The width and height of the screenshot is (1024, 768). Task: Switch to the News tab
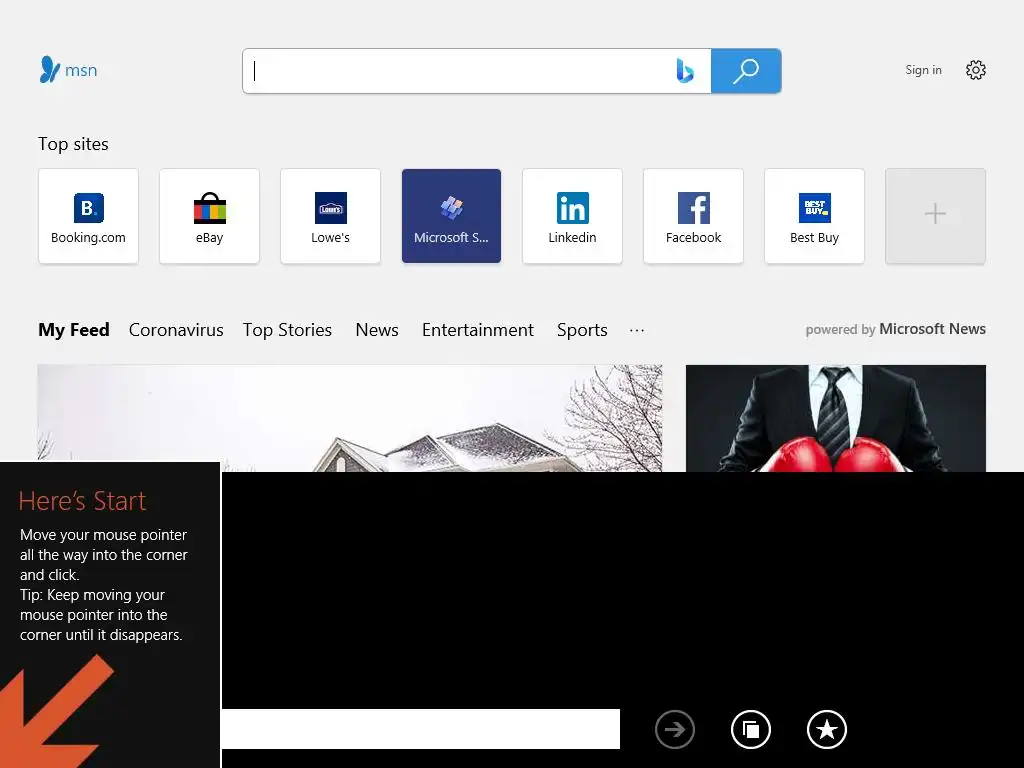point(377,330)
